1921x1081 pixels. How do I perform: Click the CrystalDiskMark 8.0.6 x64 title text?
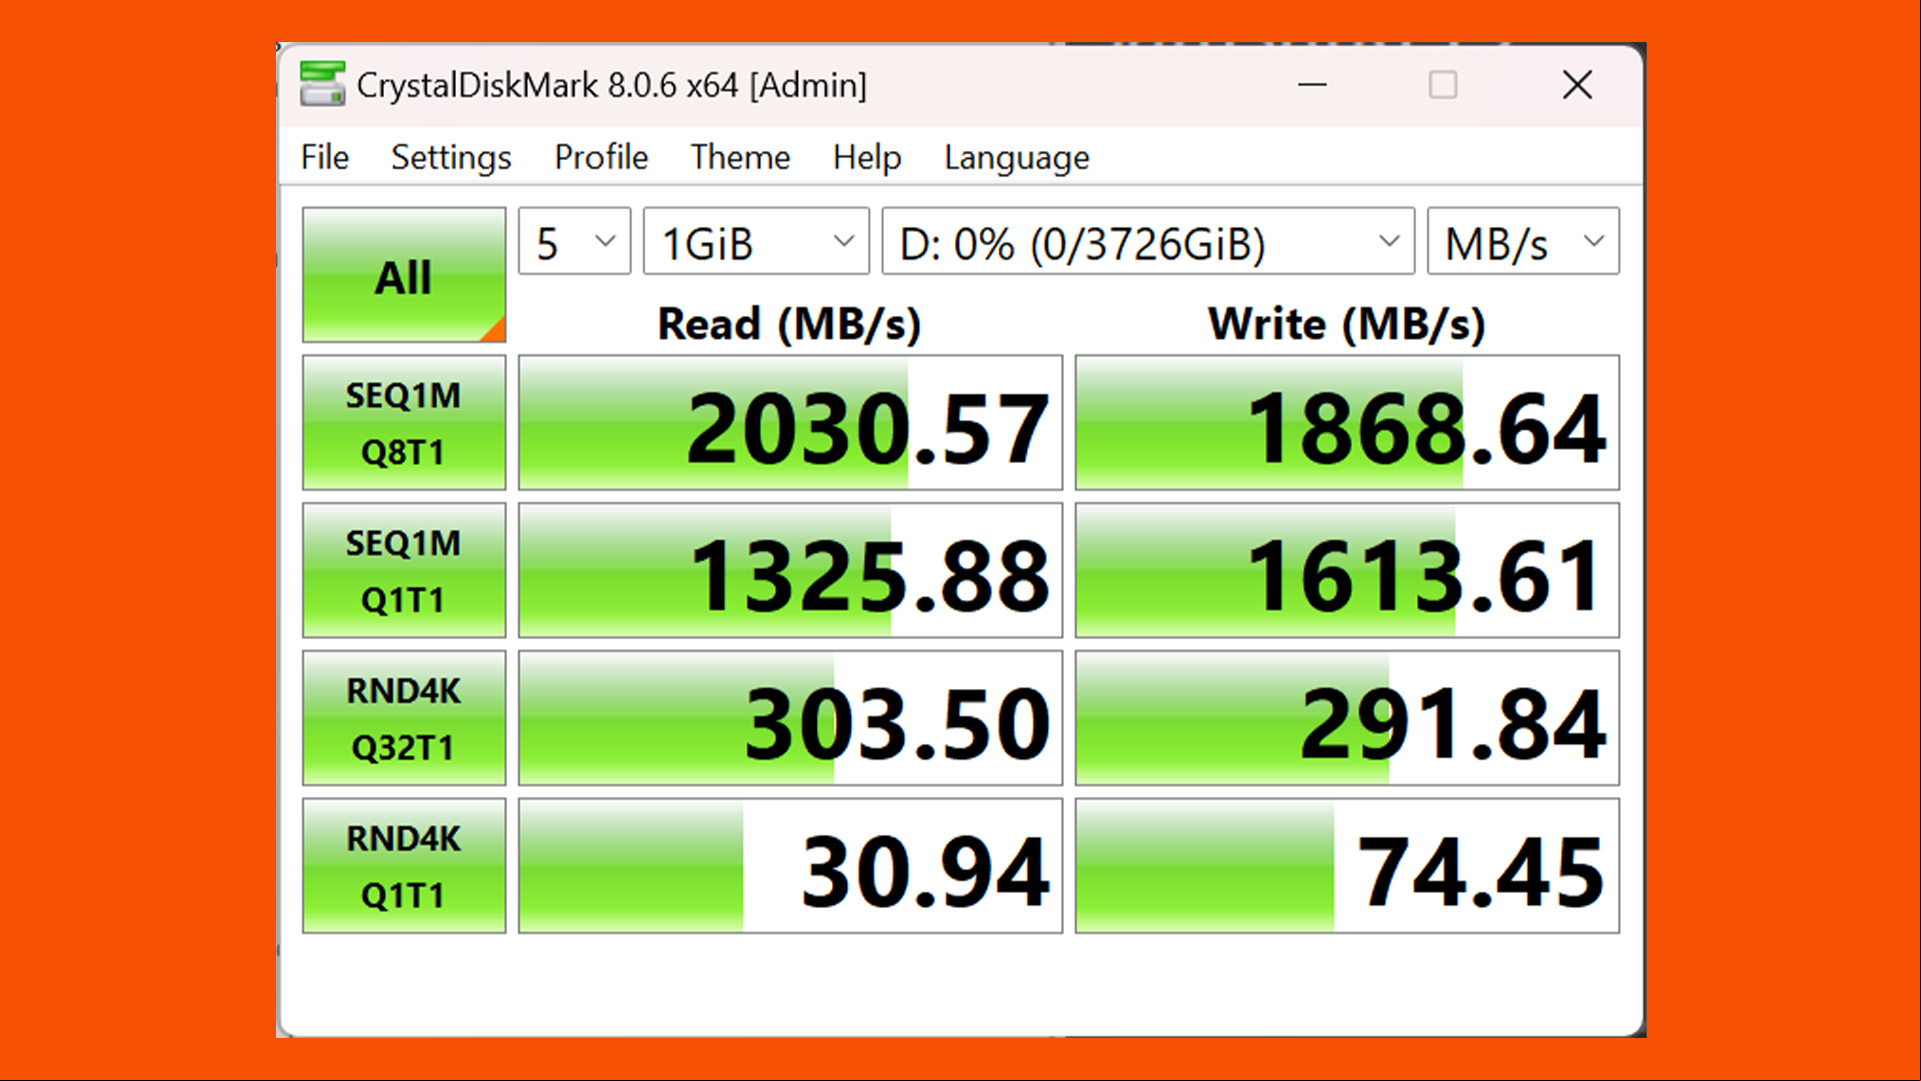611,85
